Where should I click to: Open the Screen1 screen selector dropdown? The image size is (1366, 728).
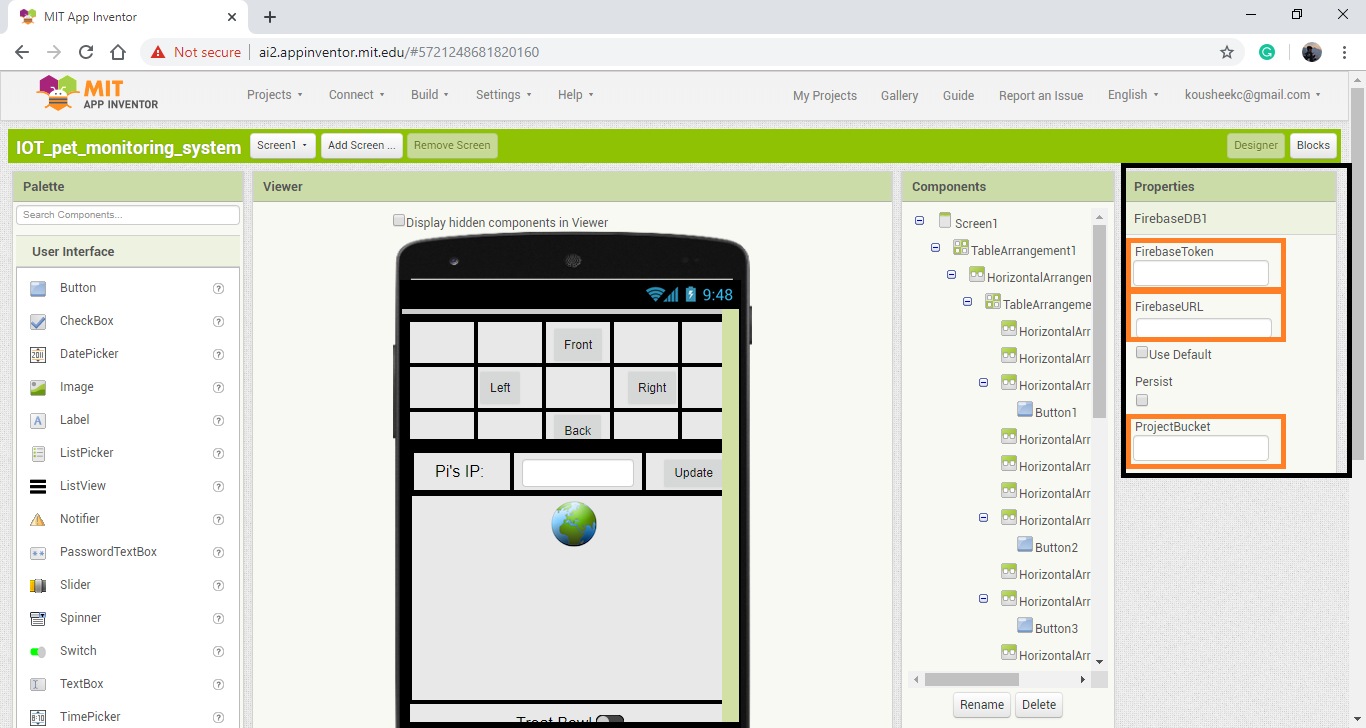(282, 145)
